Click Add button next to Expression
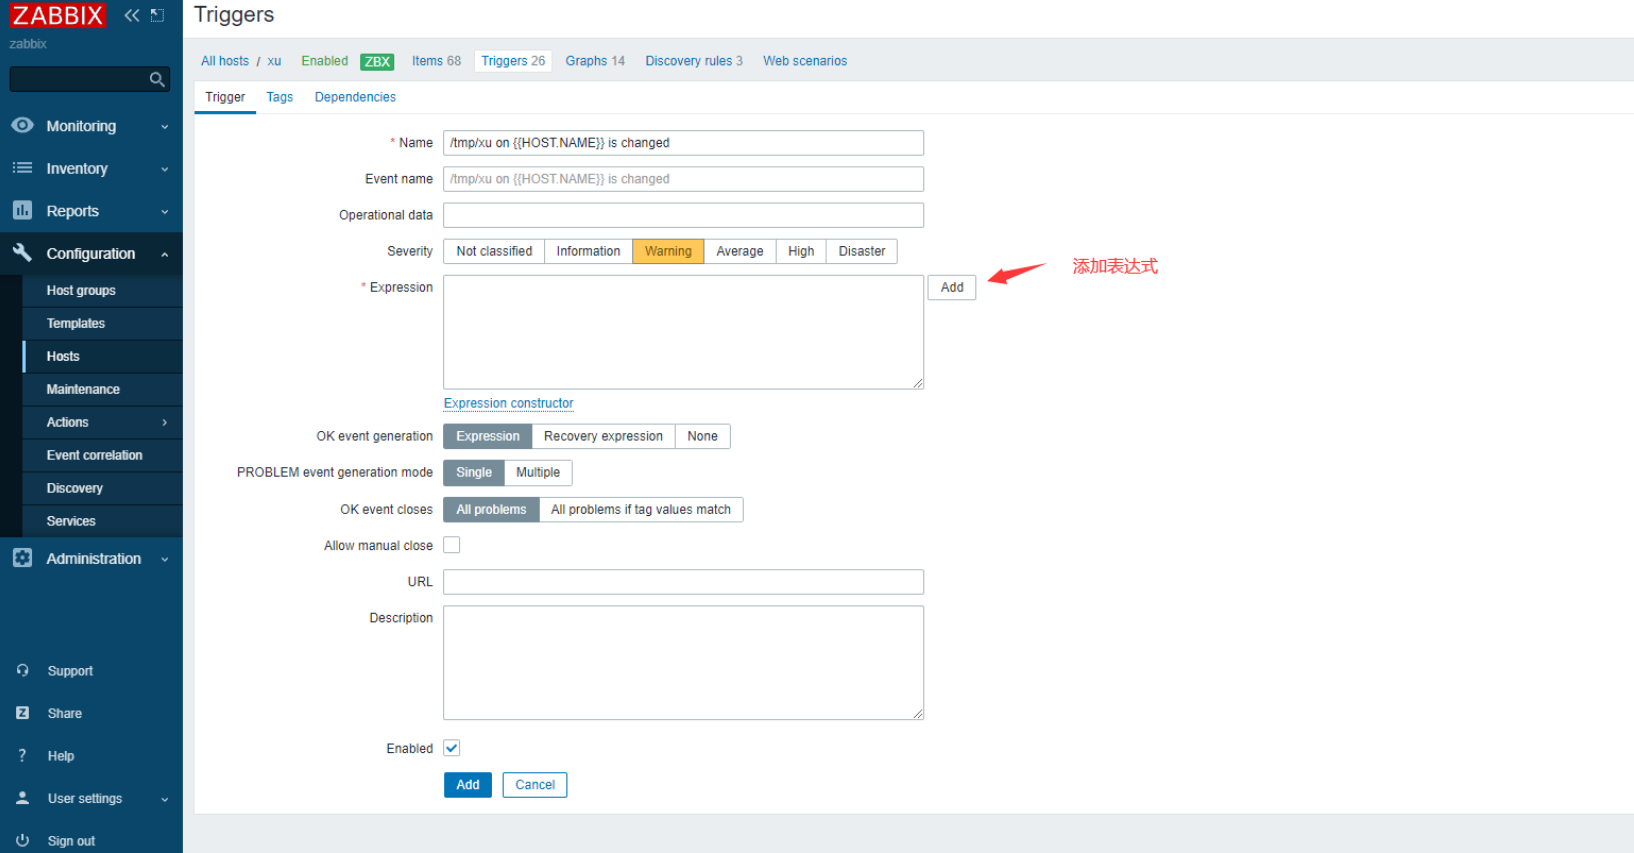The image size is (1634, 853). tap(952, 287)
